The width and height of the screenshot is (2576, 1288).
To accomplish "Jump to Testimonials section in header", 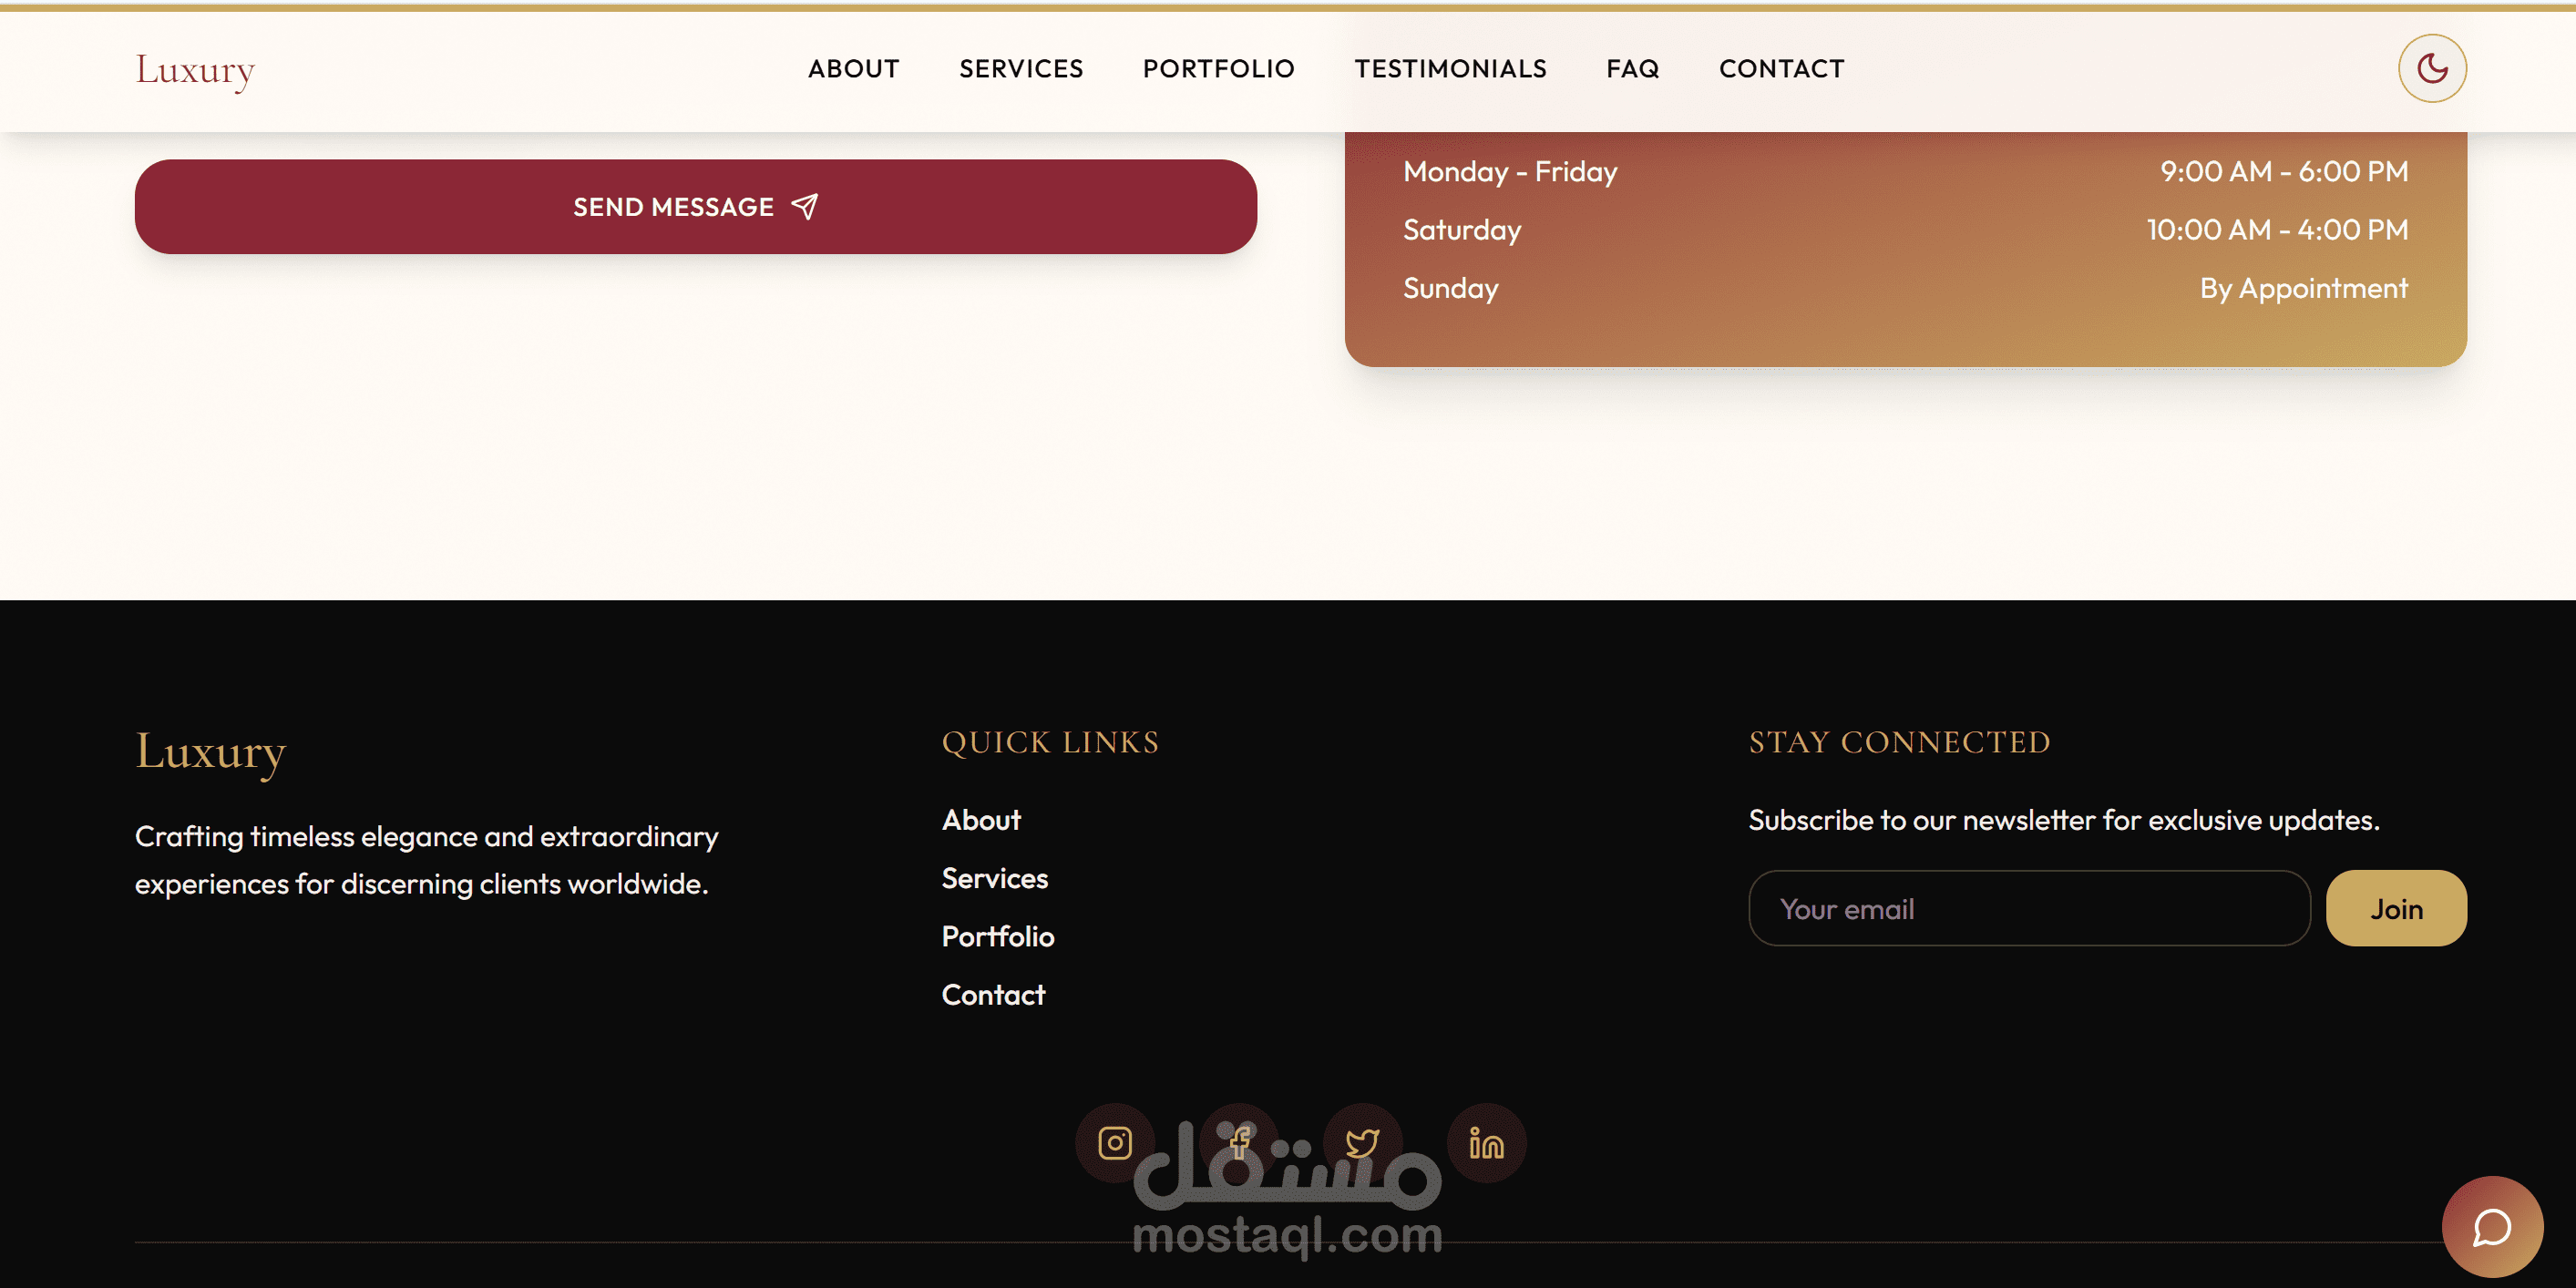I will click(x=1450, y=69).
